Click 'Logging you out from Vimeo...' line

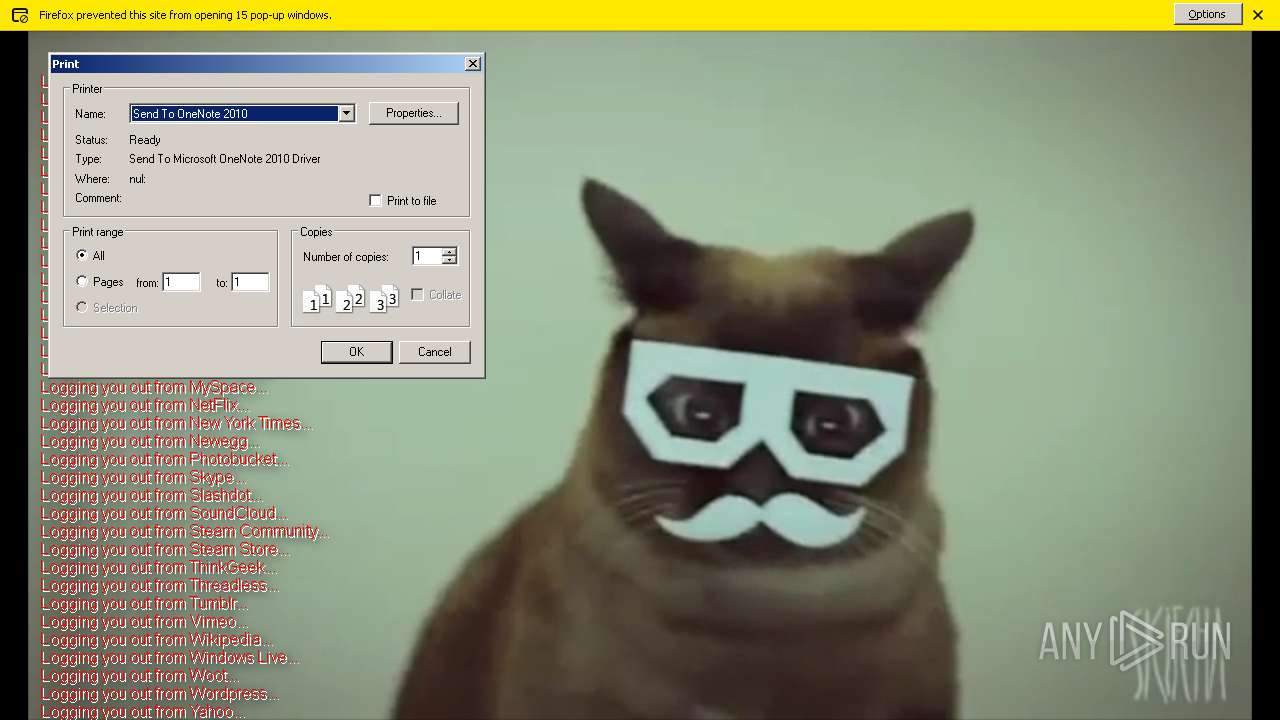coord(144,622)
